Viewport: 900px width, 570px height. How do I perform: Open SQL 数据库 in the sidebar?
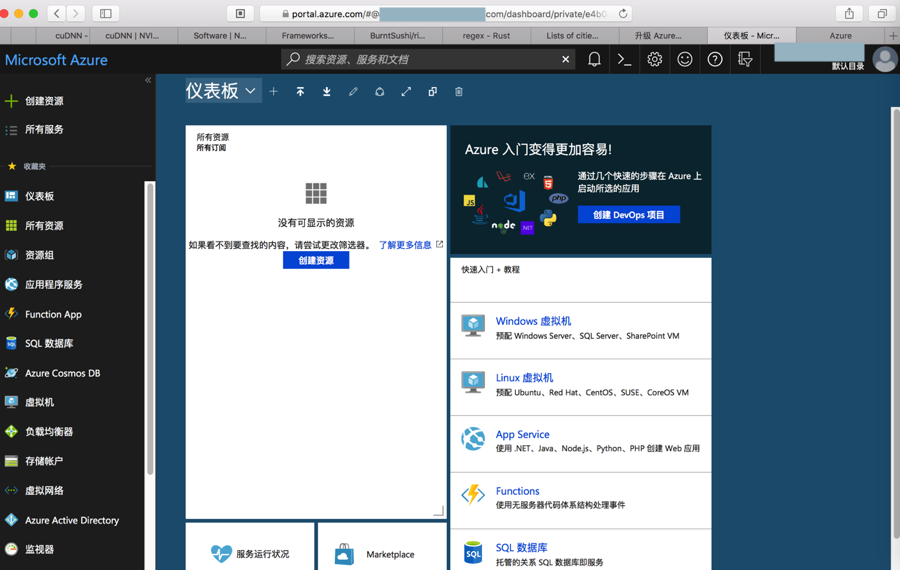[x=49, y=344]
